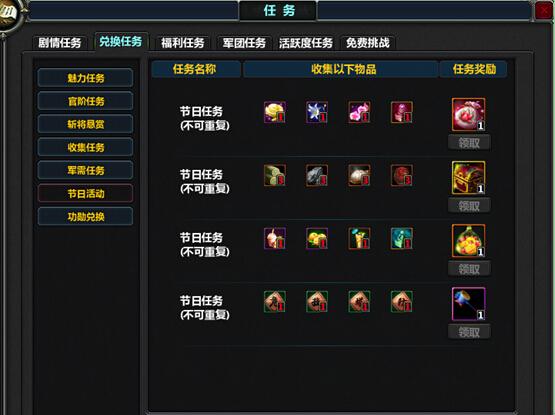The width and height of the screenshot is (555, 415).
Task: Select the golden treasure chest reward icon
Action: (x=468, y=178)
